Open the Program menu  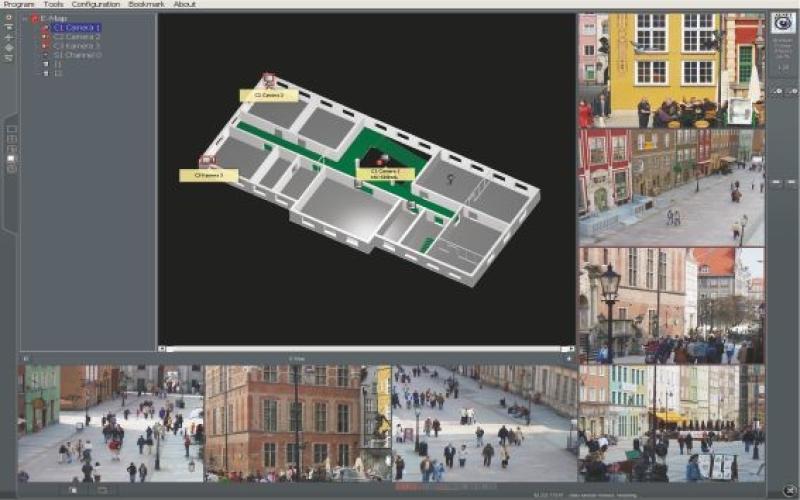(x=18, y=4)
